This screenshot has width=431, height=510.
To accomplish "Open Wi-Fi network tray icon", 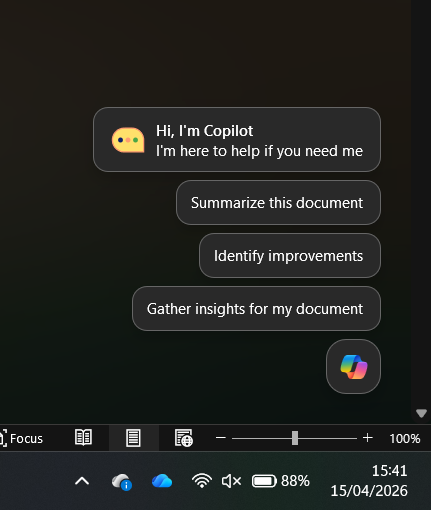I will coord(202,481).
